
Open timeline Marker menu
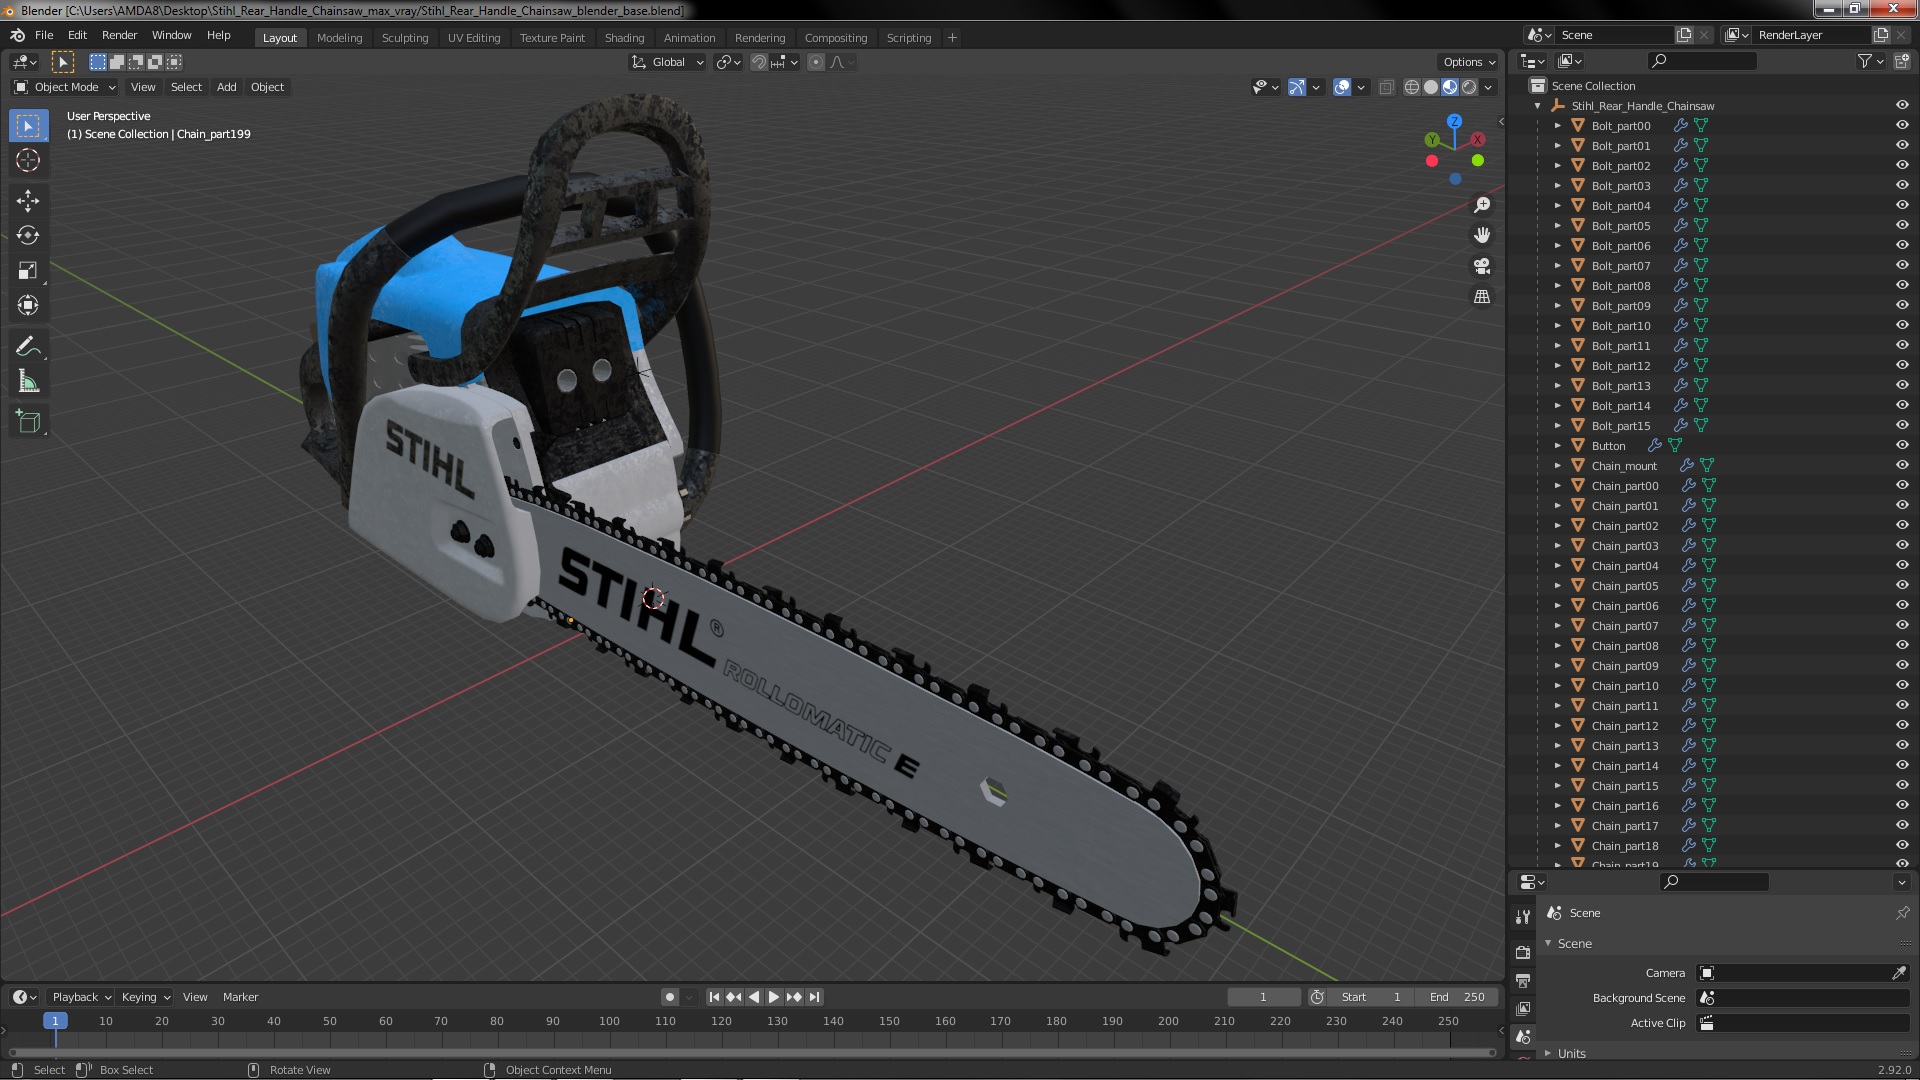click(x=240, y=997)
